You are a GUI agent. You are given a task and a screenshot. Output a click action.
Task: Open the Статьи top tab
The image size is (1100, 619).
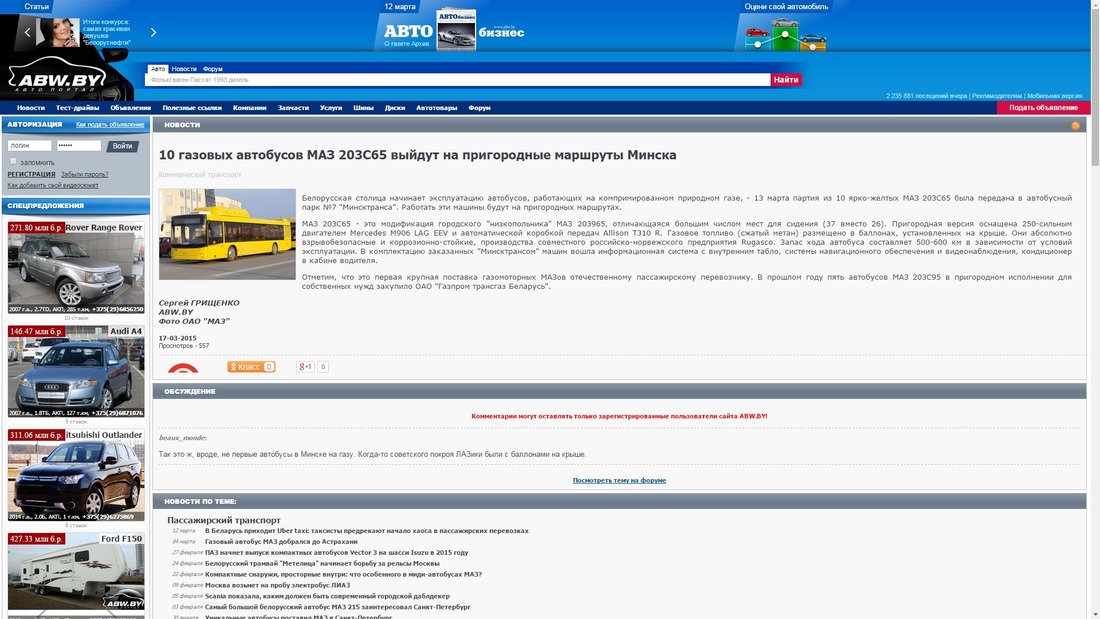click(36, 6)
